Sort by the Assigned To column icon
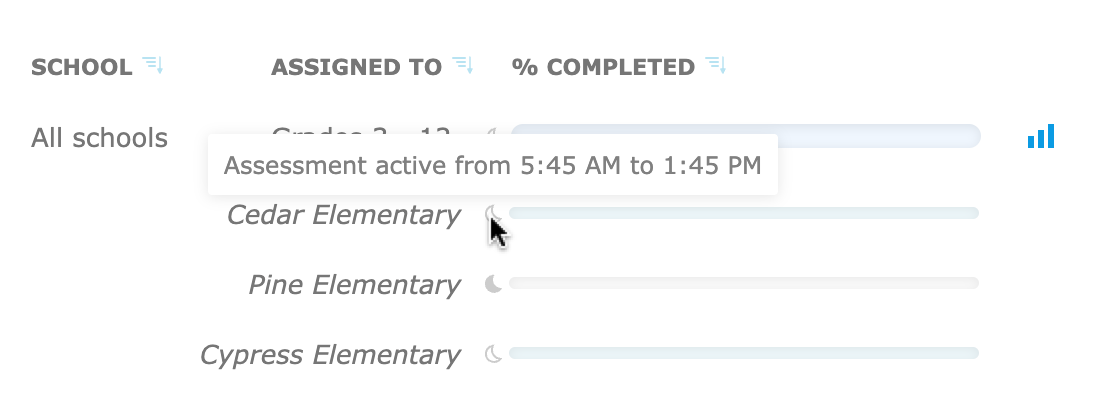 tap(462, 66)
